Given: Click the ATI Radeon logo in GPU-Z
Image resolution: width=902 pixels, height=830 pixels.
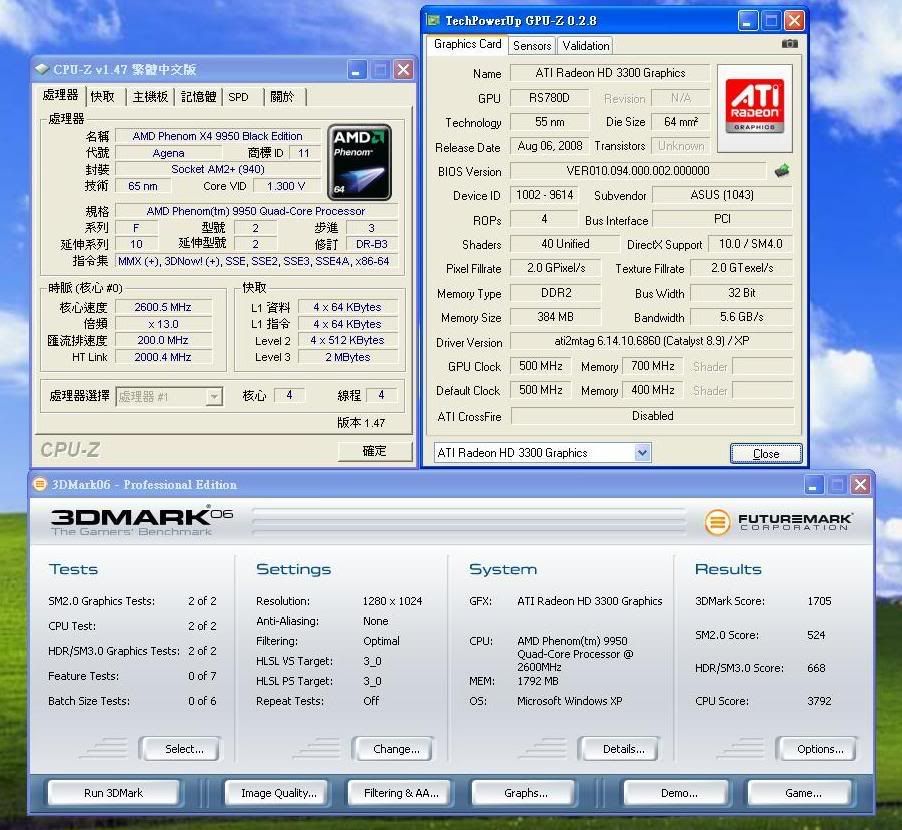Looking at the screenshot, I should click(x=754, y=108).
